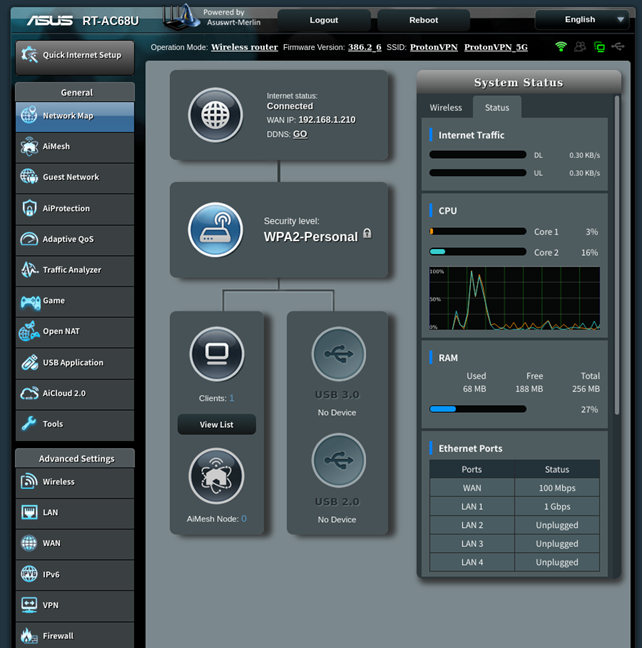The image size is (642, 648).
Task: Click the AiMesh Node count 0
Action: tap(244, 519)
